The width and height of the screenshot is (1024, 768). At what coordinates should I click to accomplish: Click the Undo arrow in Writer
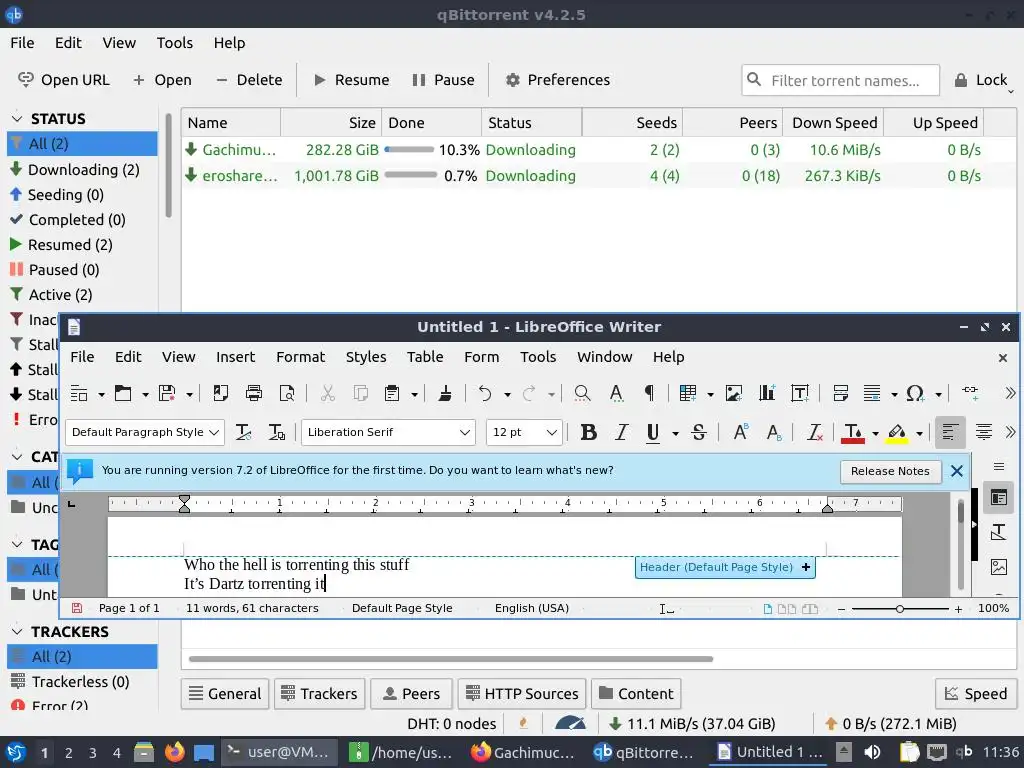pos(485,393)
